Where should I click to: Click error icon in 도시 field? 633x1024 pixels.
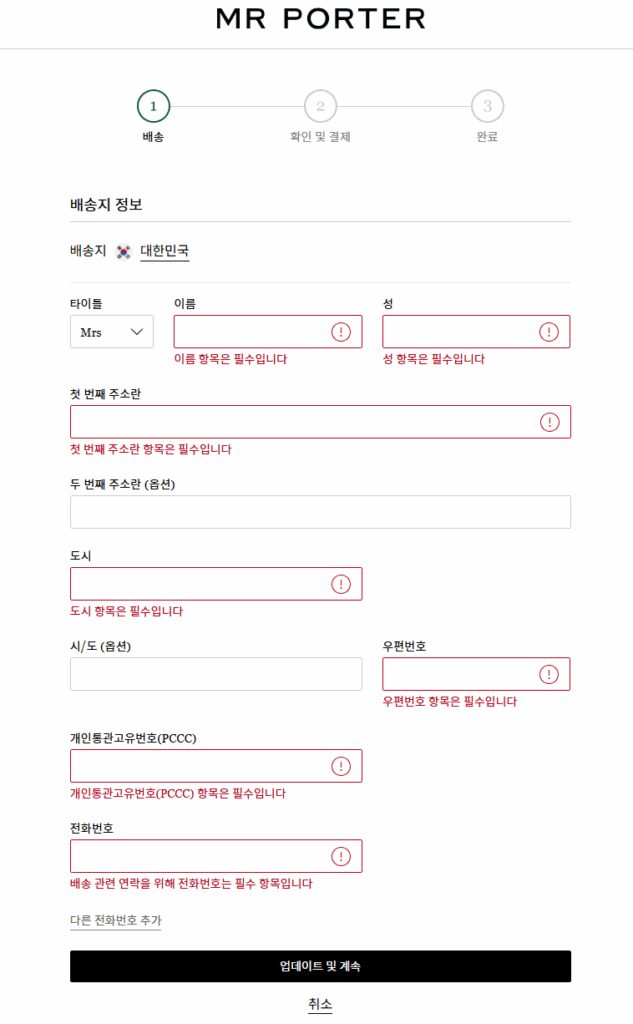[x=341, y=584]
